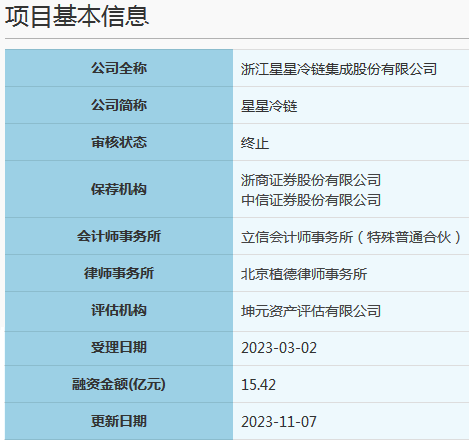469x440 pixels.
Task: Click the 受理日期 label cell
Action: click(x=119, y=347)
